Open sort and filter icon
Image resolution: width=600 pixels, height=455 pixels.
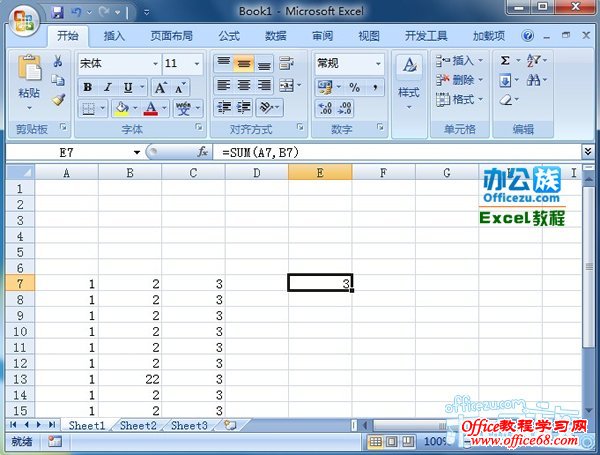[x=533, y=60]
